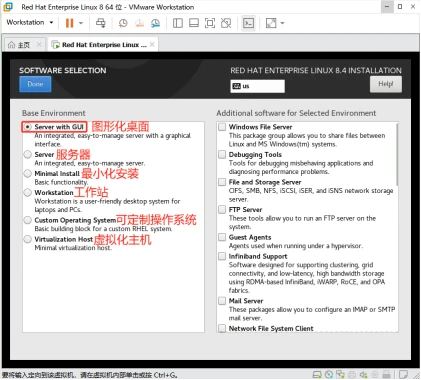Click the blue Done button
This screenshot has width=421, height=380.
[x=35, y=84]
